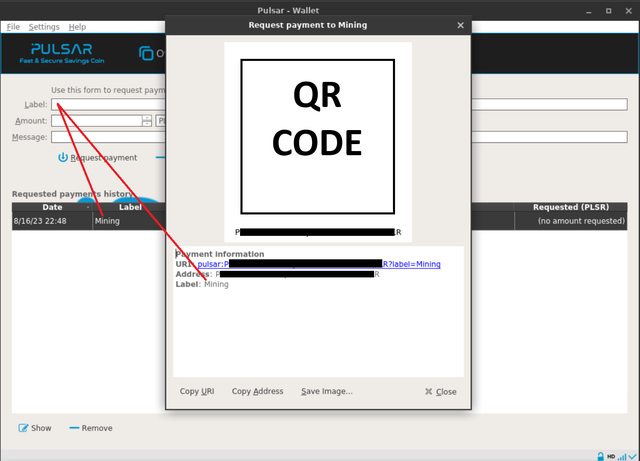
Task: Select the Overview tab icon in header
Action: (x=146, y=53)
